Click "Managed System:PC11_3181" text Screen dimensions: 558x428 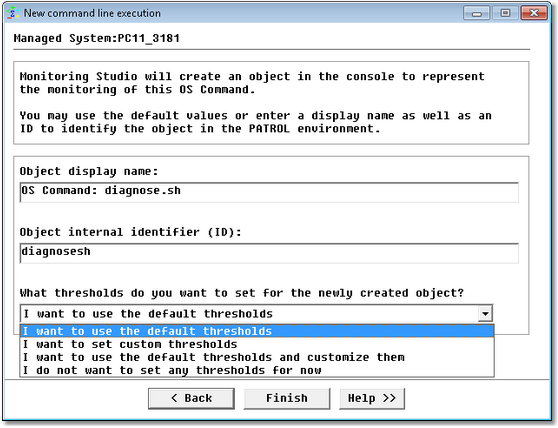click(x=96, y=38)
